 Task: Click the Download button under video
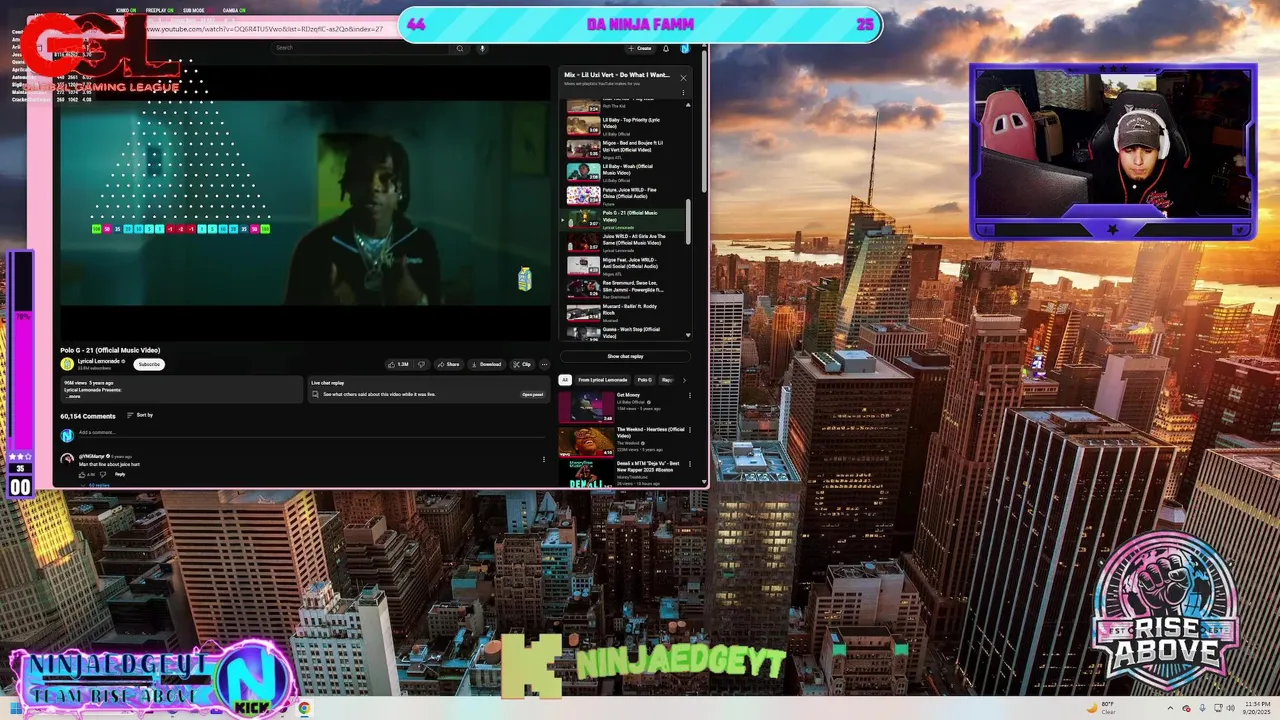click(x=486, y=364)
